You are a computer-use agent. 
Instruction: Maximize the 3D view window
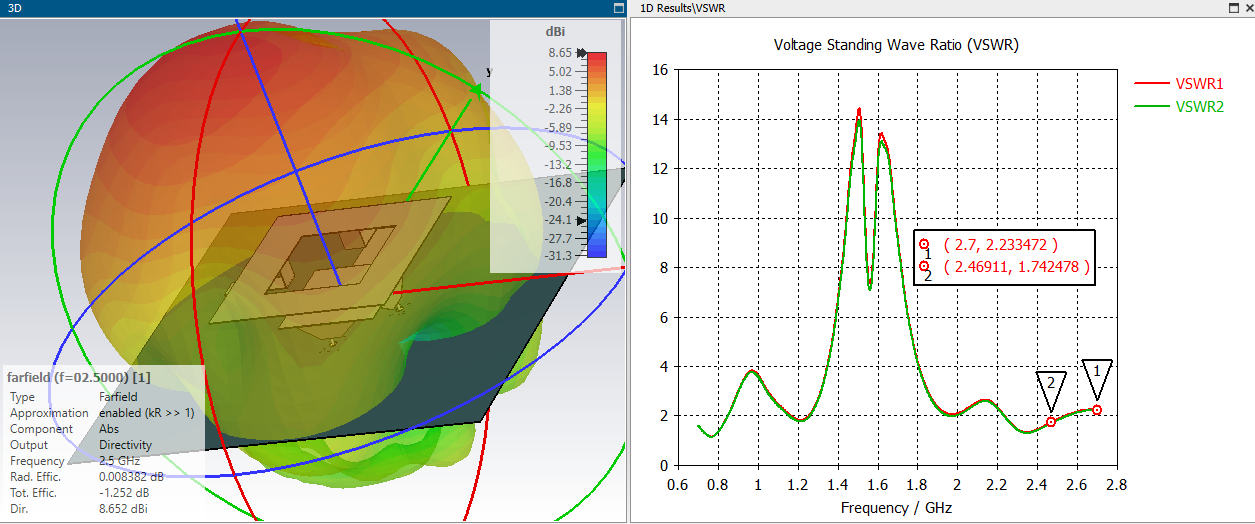[x=617, y=8]
